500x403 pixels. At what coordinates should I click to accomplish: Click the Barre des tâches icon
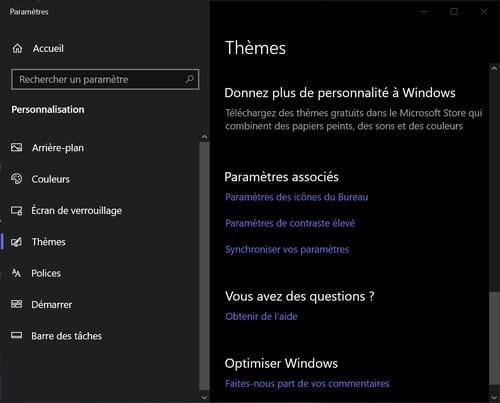pos(16,335)
